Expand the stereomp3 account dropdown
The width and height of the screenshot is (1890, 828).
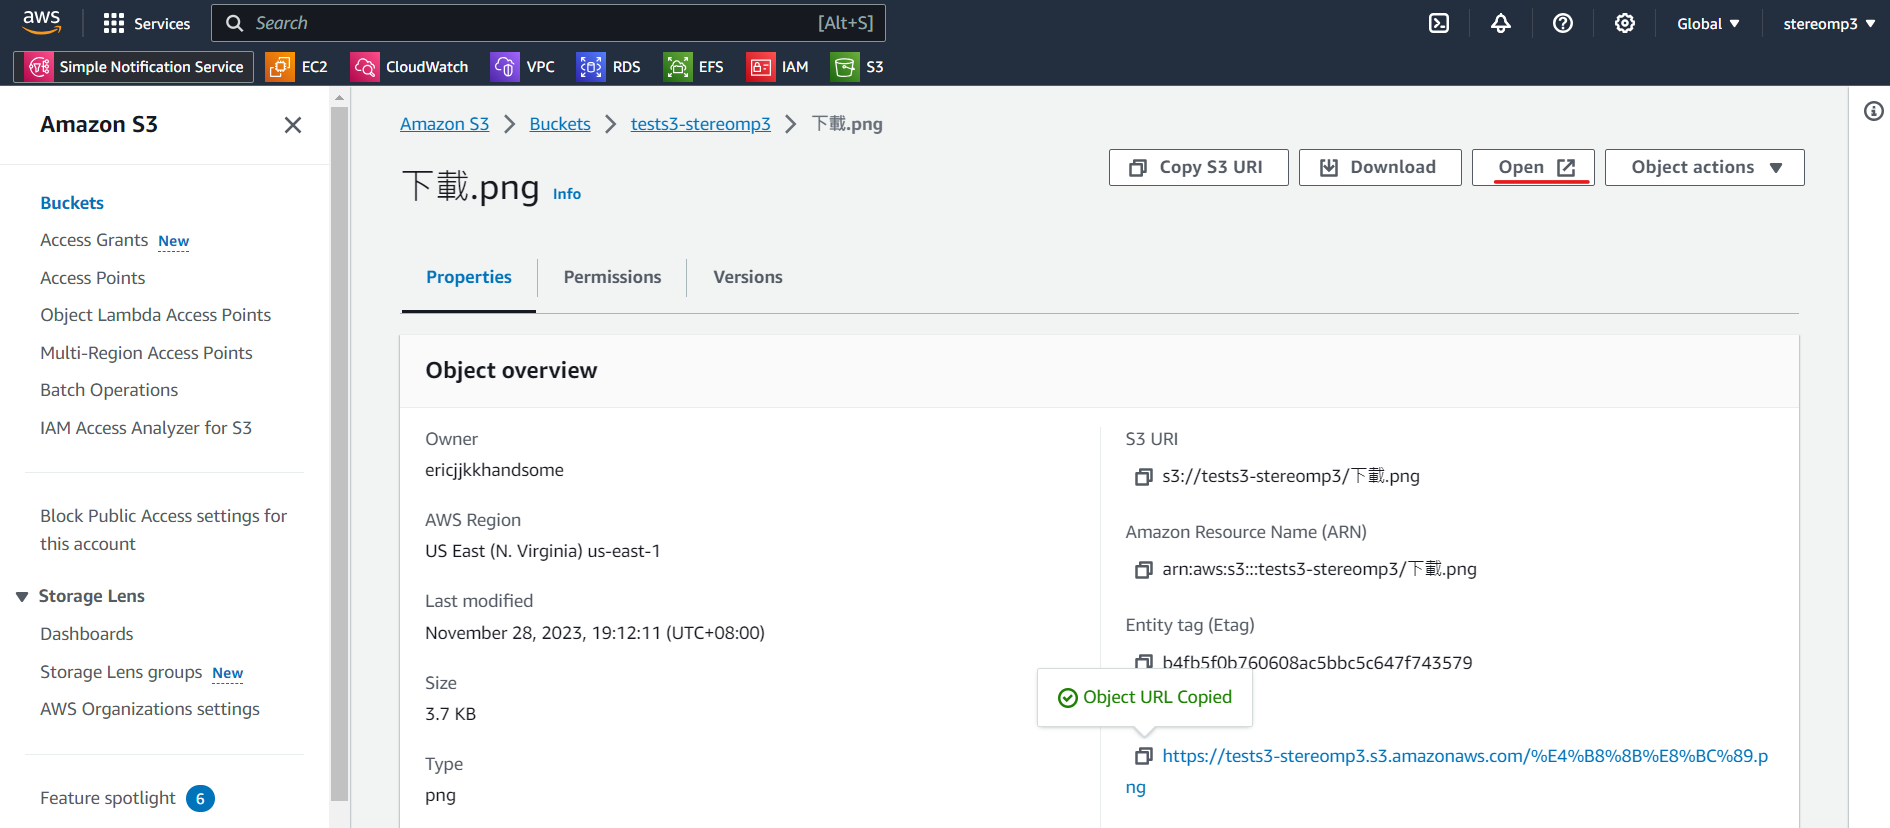pos(1829,23)
